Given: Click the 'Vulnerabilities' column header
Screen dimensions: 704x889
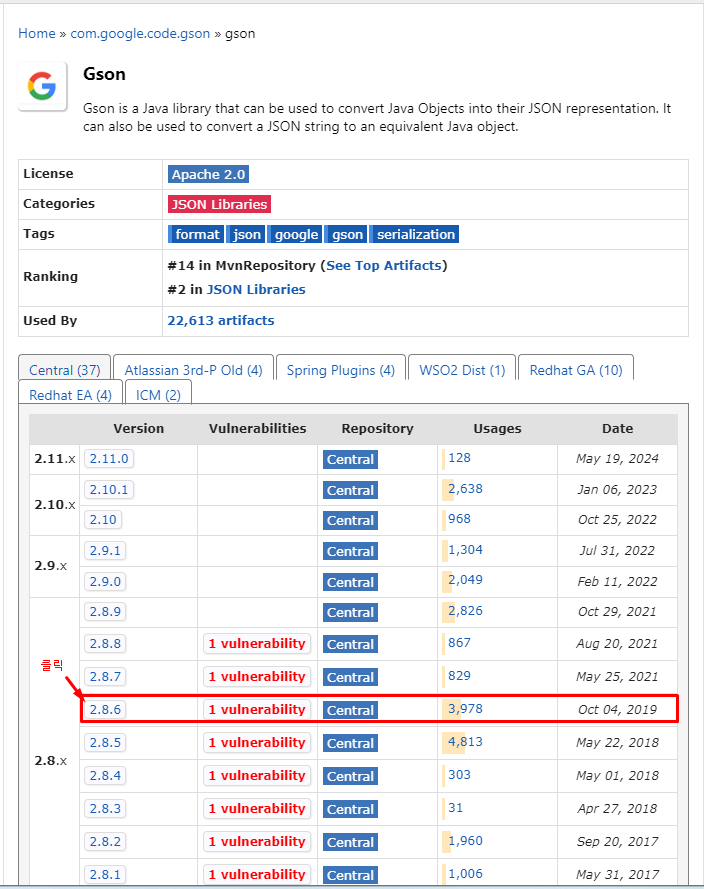Looking at the screenshot, I should [257, 429].
